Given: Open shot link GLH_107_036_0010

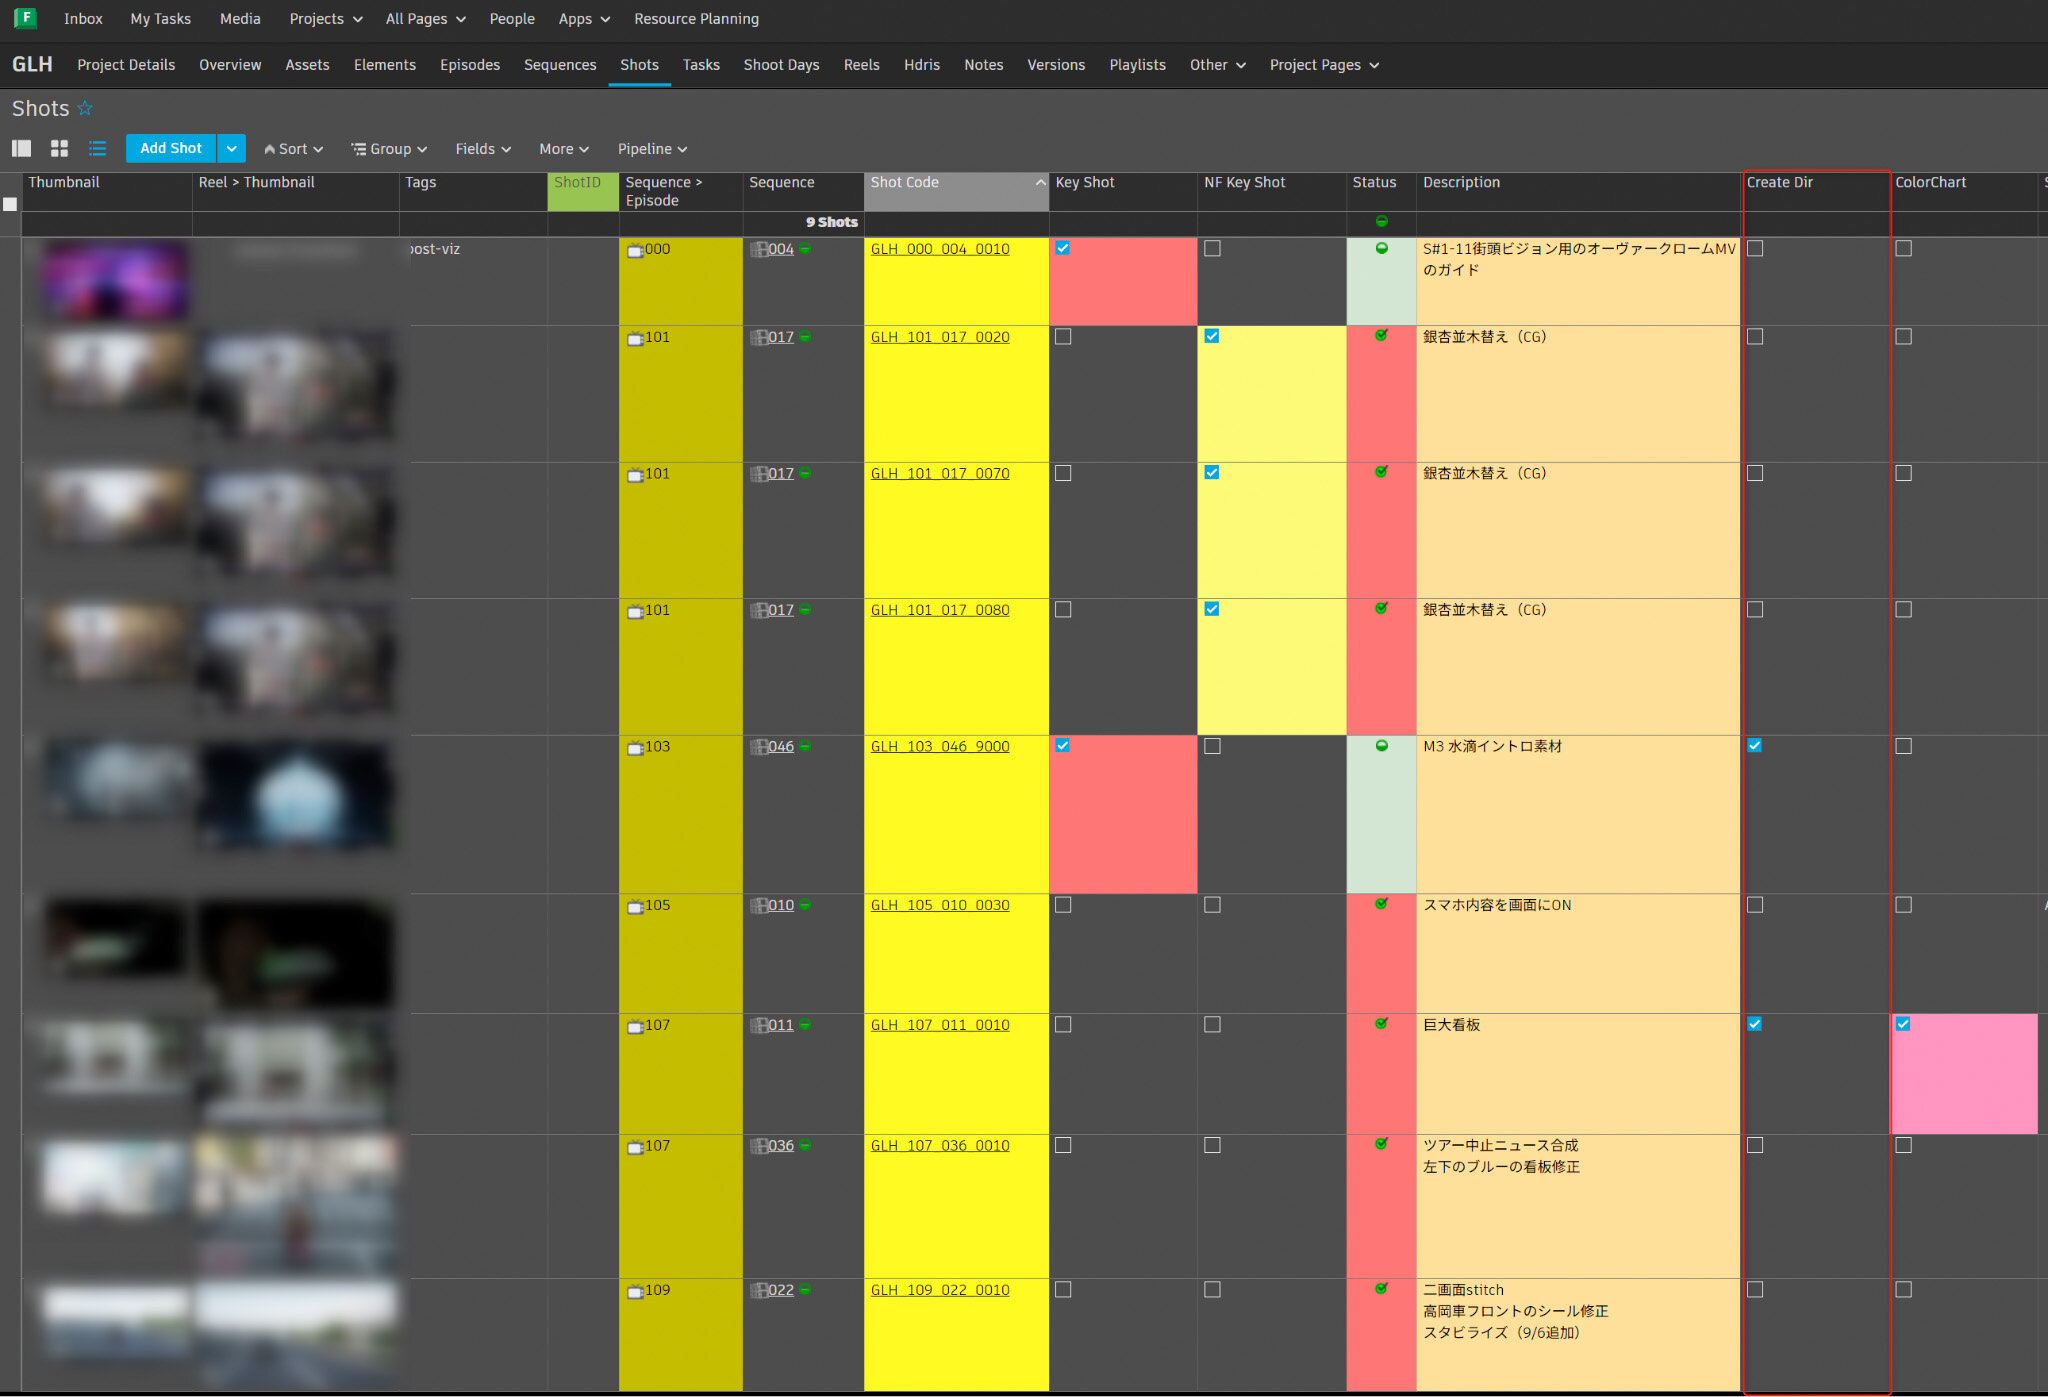Looking at the screenshot, I should 939,1146.
